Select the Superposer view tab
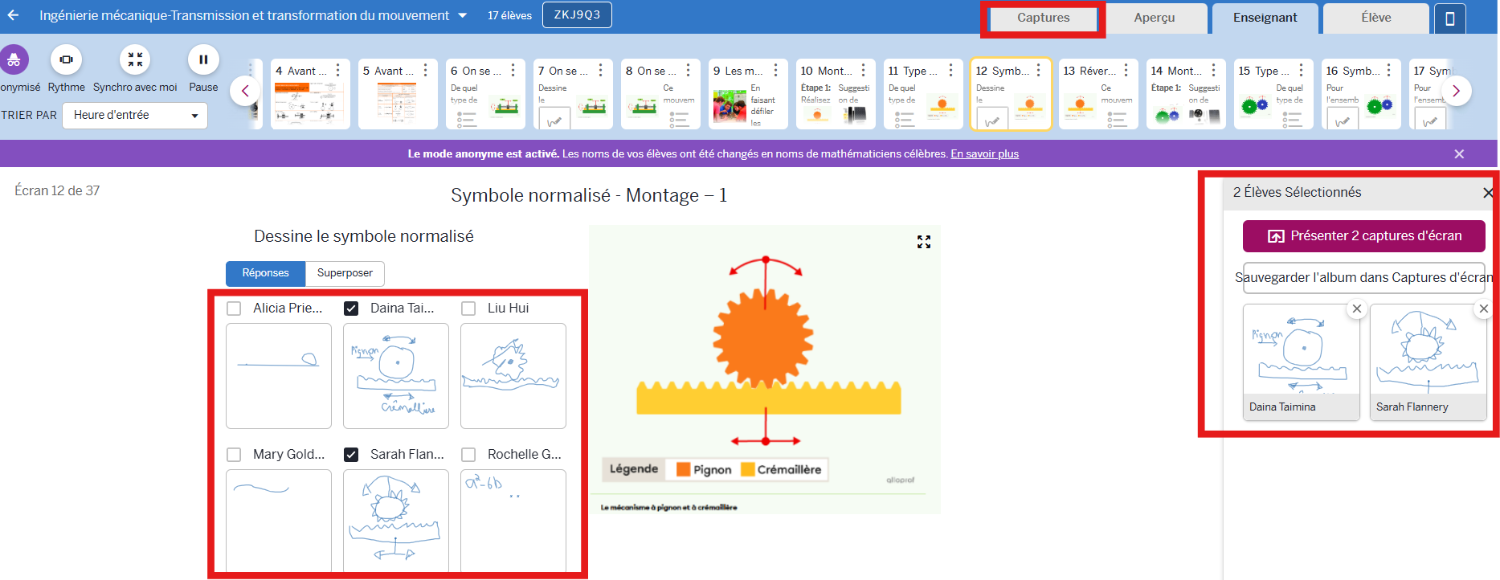Viewport: 1500px width, 580px height. coord(344,273)
